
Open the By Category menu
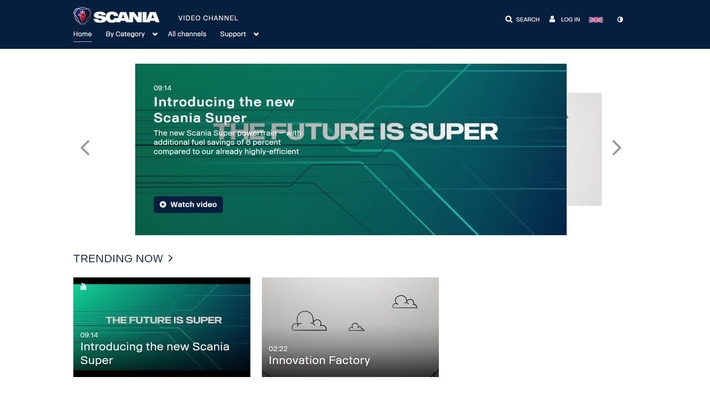[125, 34]
